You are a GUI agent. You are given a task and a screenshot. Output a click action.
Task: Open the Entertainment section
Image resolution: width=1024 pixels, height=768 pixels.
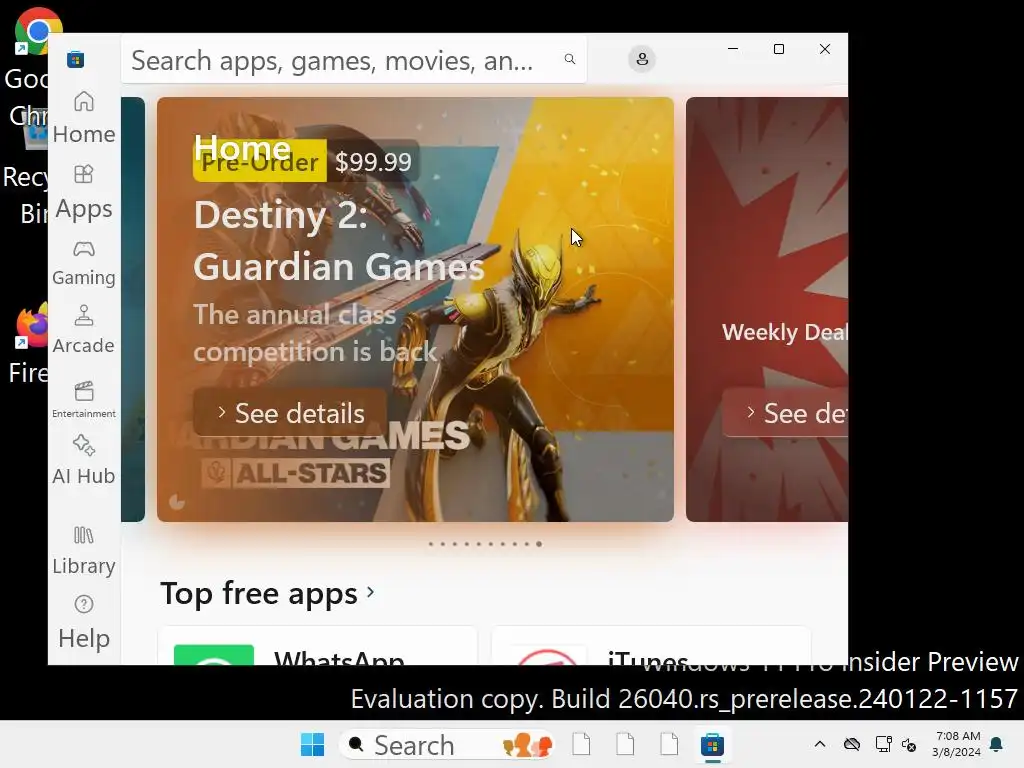tap(84, 399)
